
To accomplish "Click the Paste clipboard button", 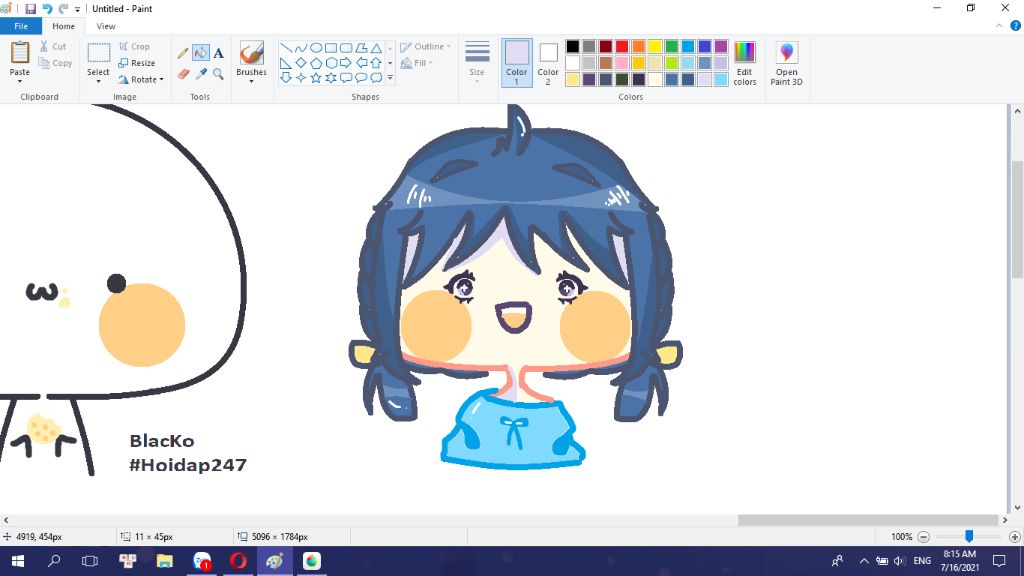I will point(20,54).
